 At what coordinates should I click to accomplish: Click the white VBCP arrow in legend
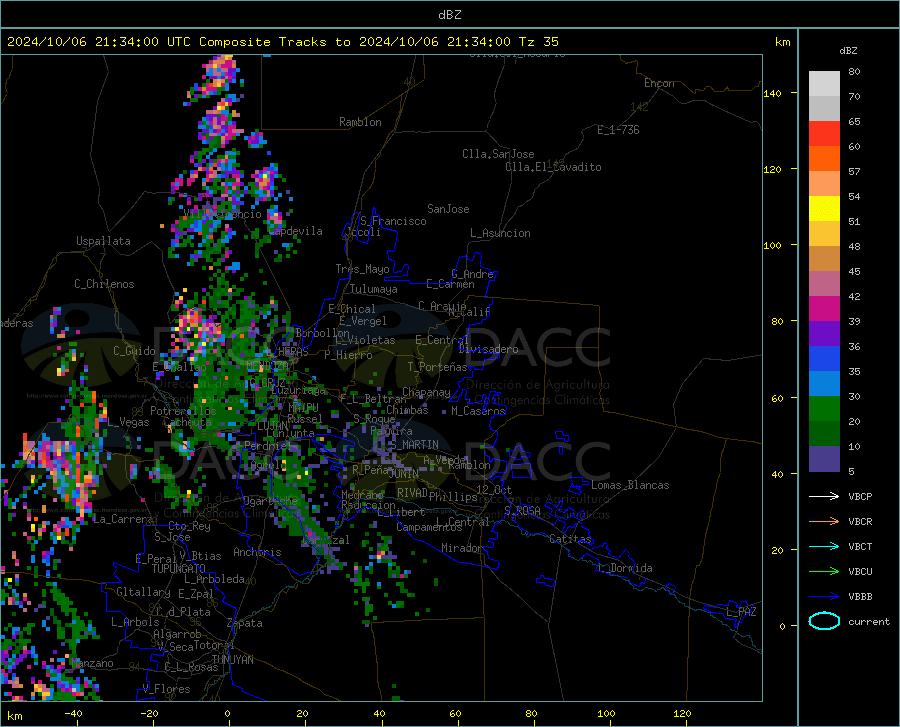tap(824, 496)
